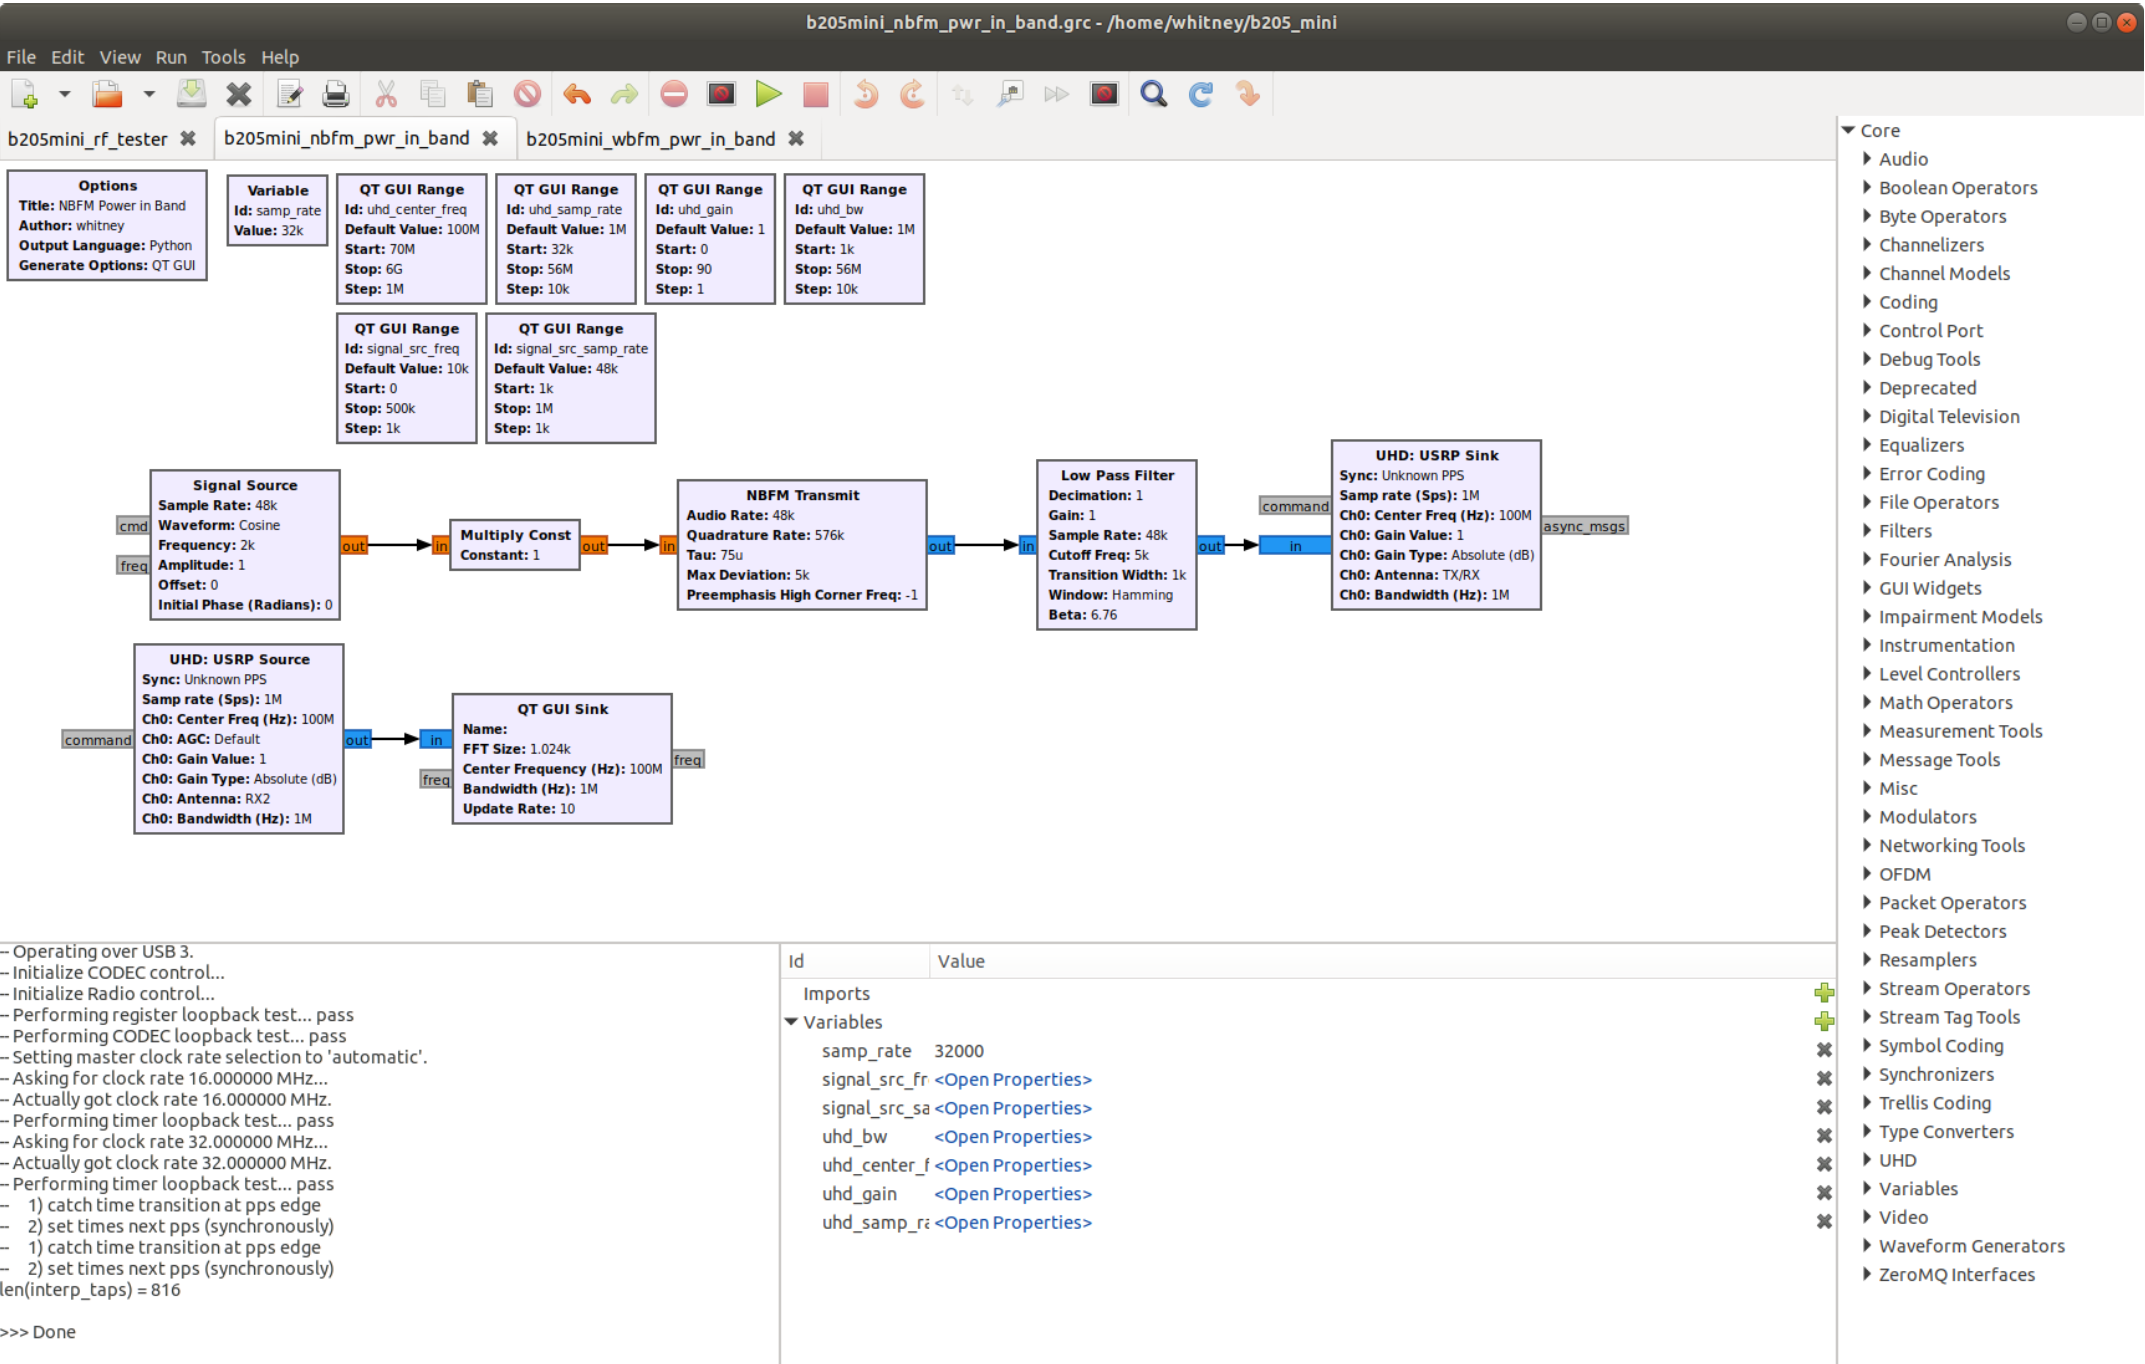
Task: Switch to b205mini_rf_tester tab
Action: [x=88, y=139]
